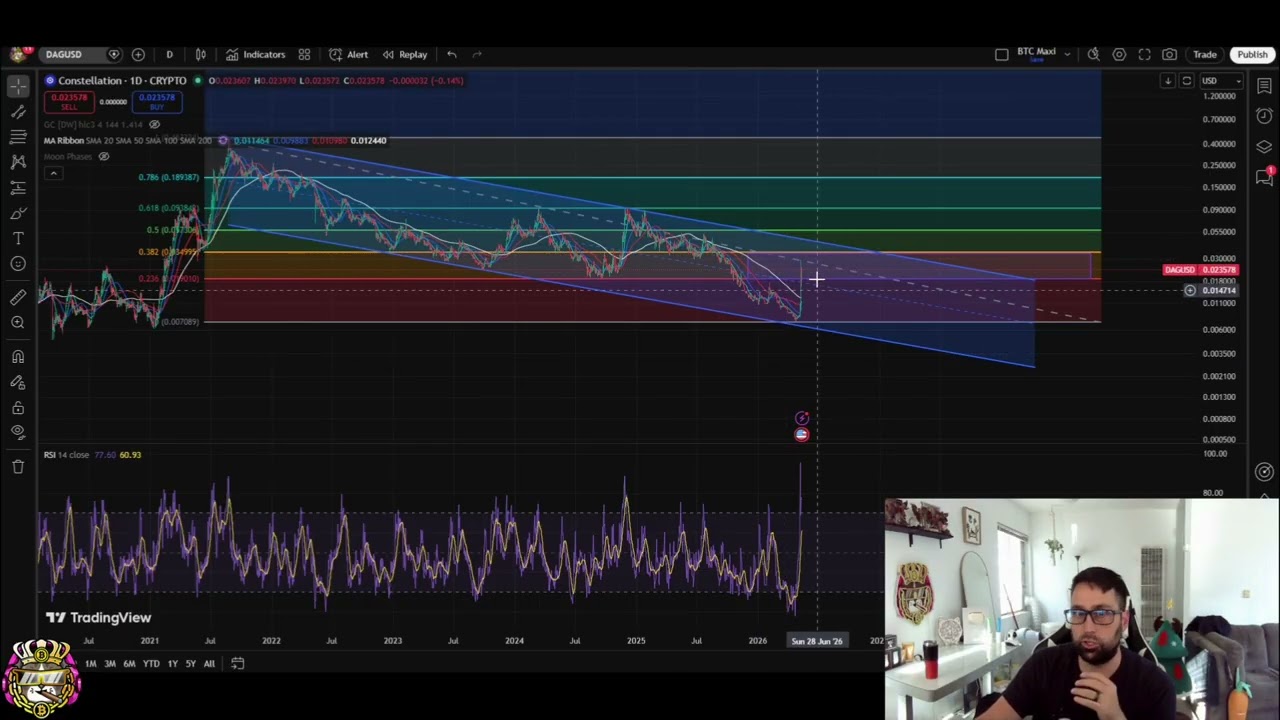This screenshot has height=720, width=1280.
Task: Select the brush drawing tool
Action: (18, 213)
